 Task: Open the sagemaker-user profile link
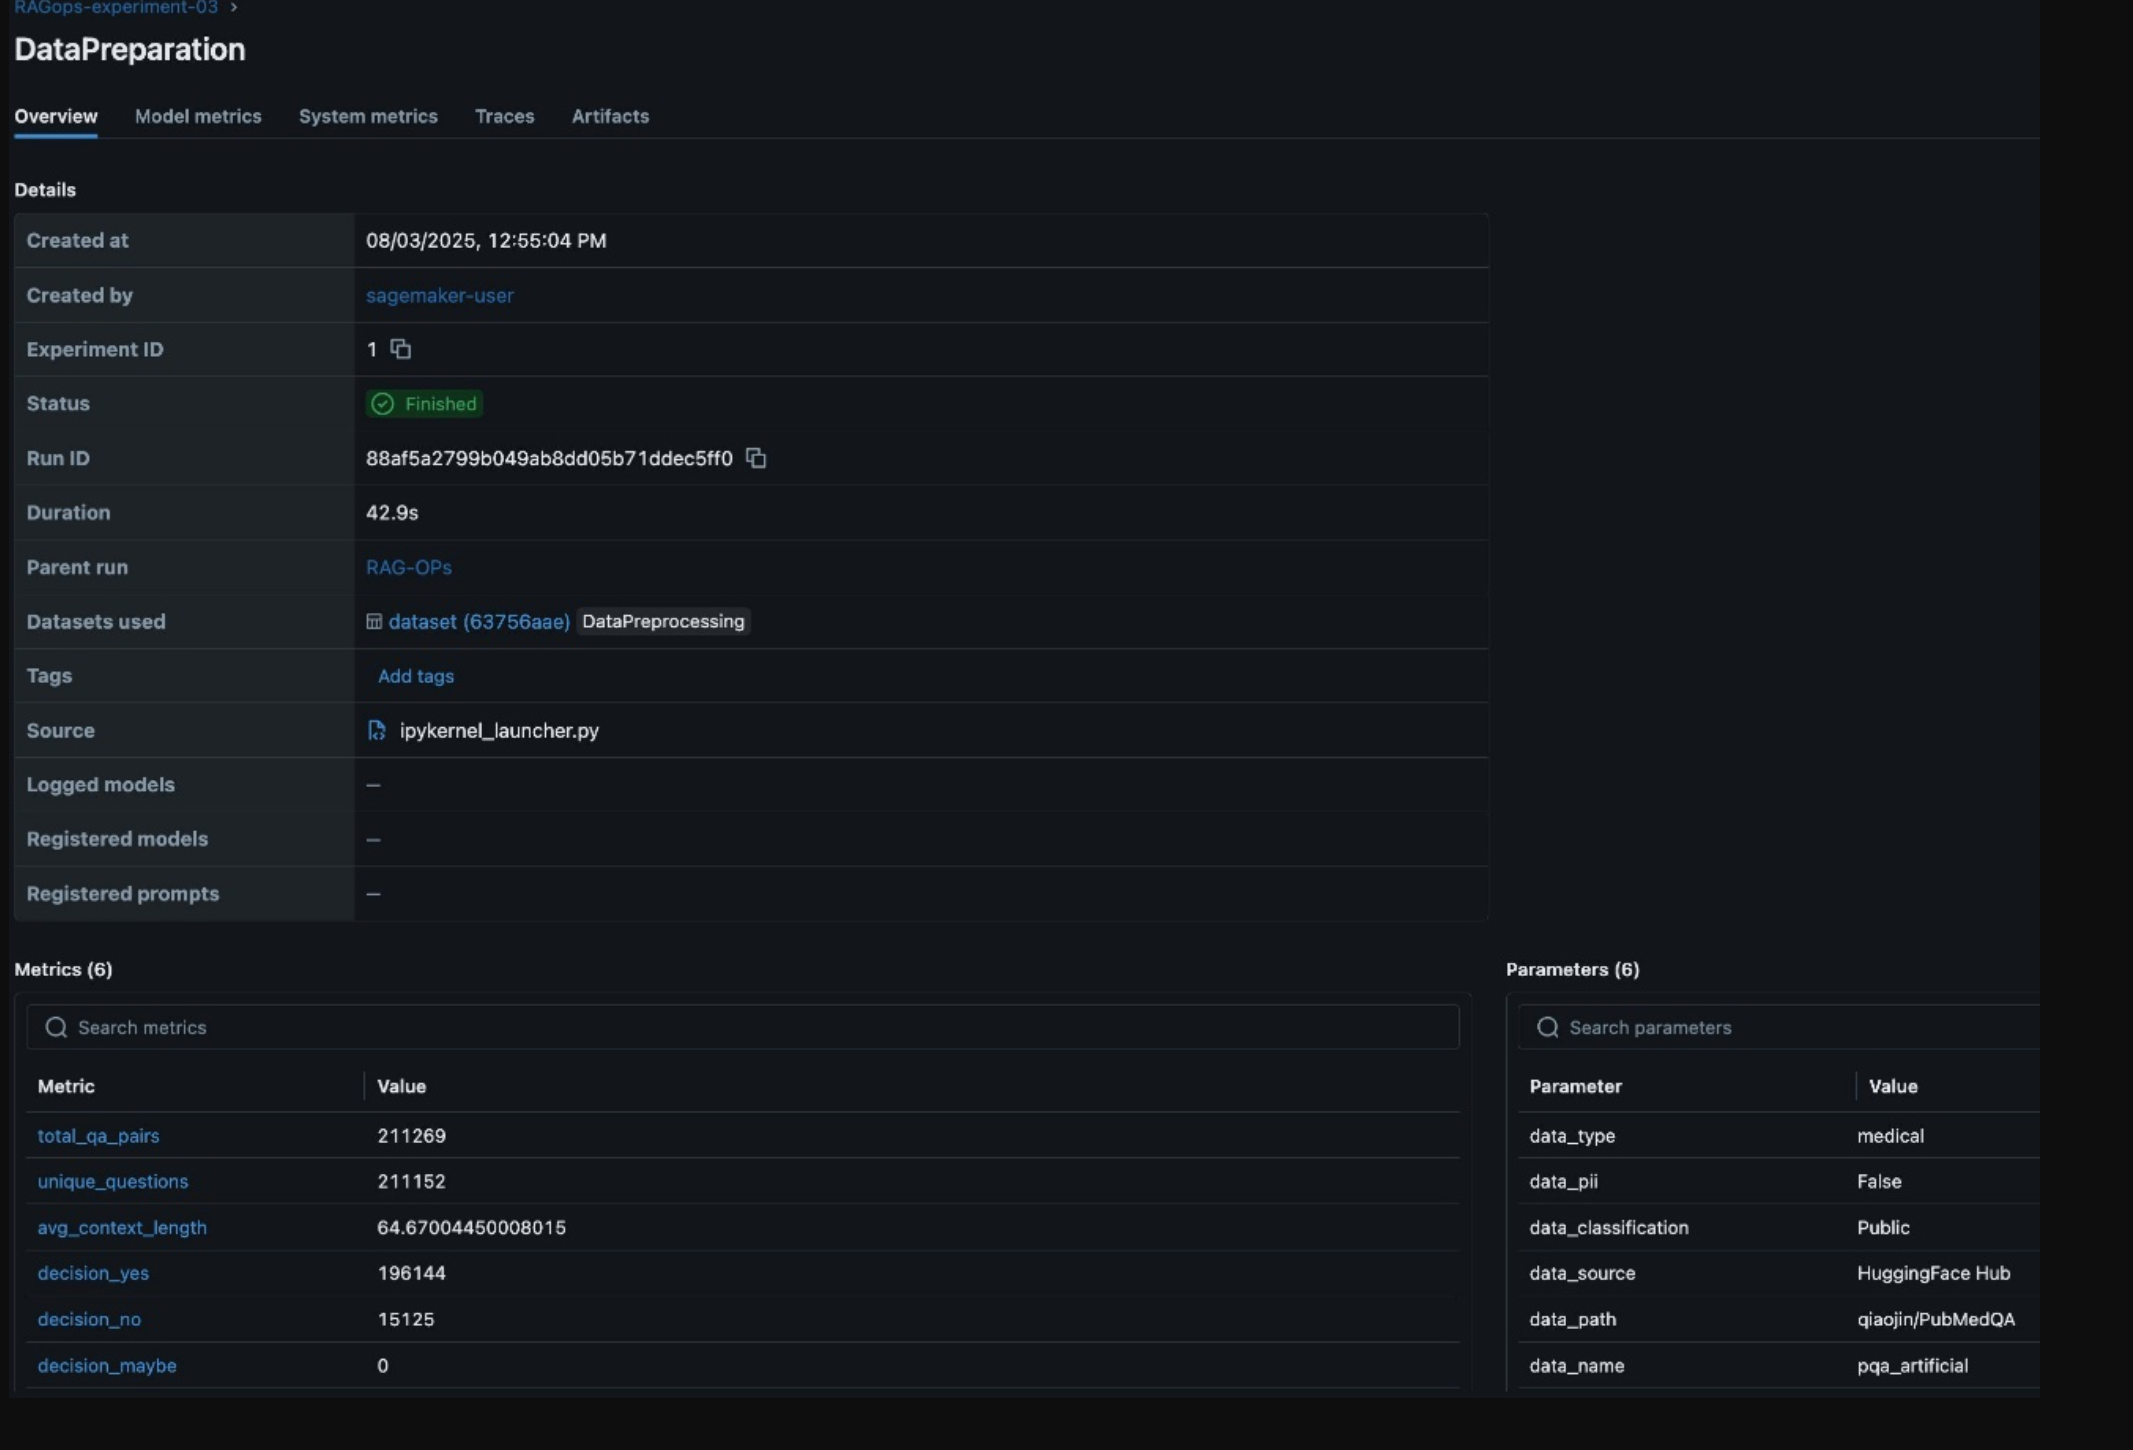coord(439,295)
